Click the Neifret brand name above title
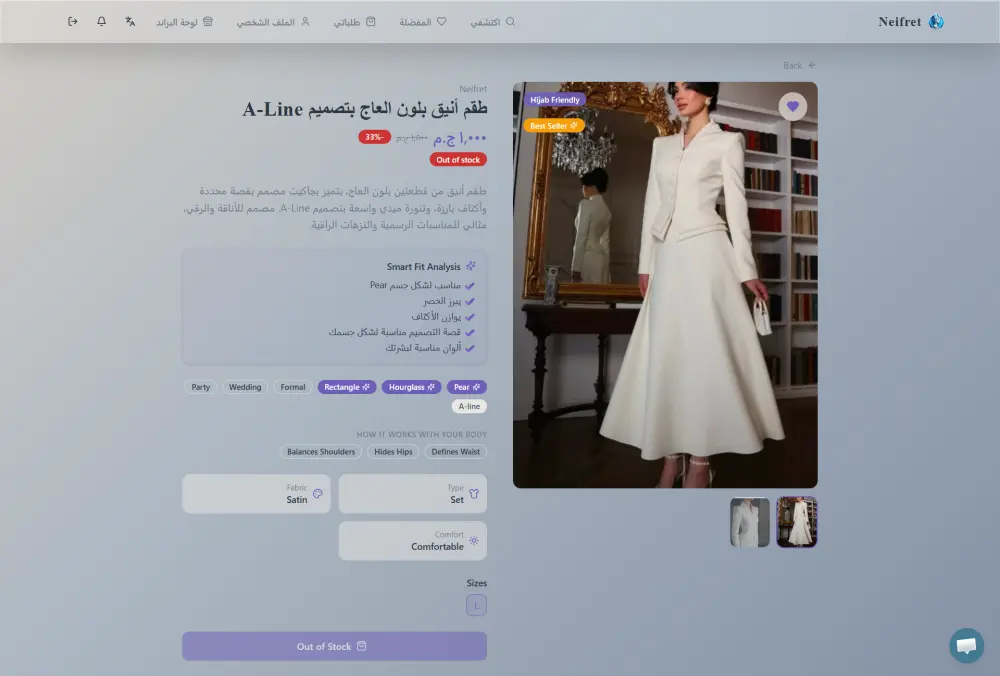 (x=473, y=89)
